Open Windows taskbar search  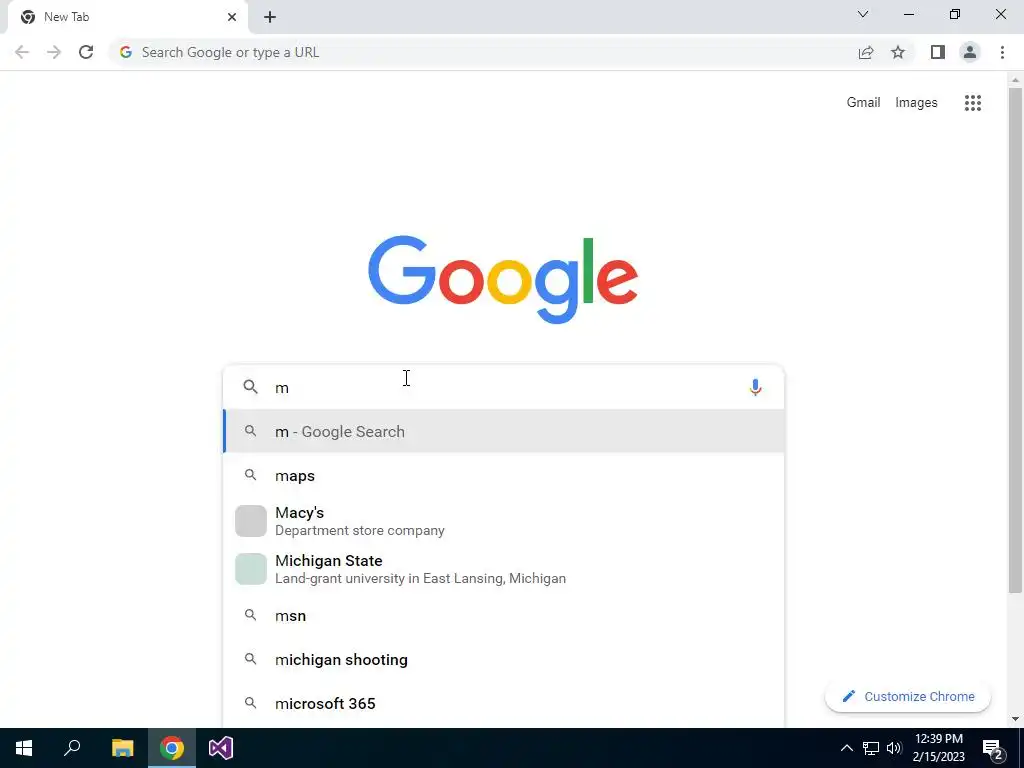click(x=72, y=748)
